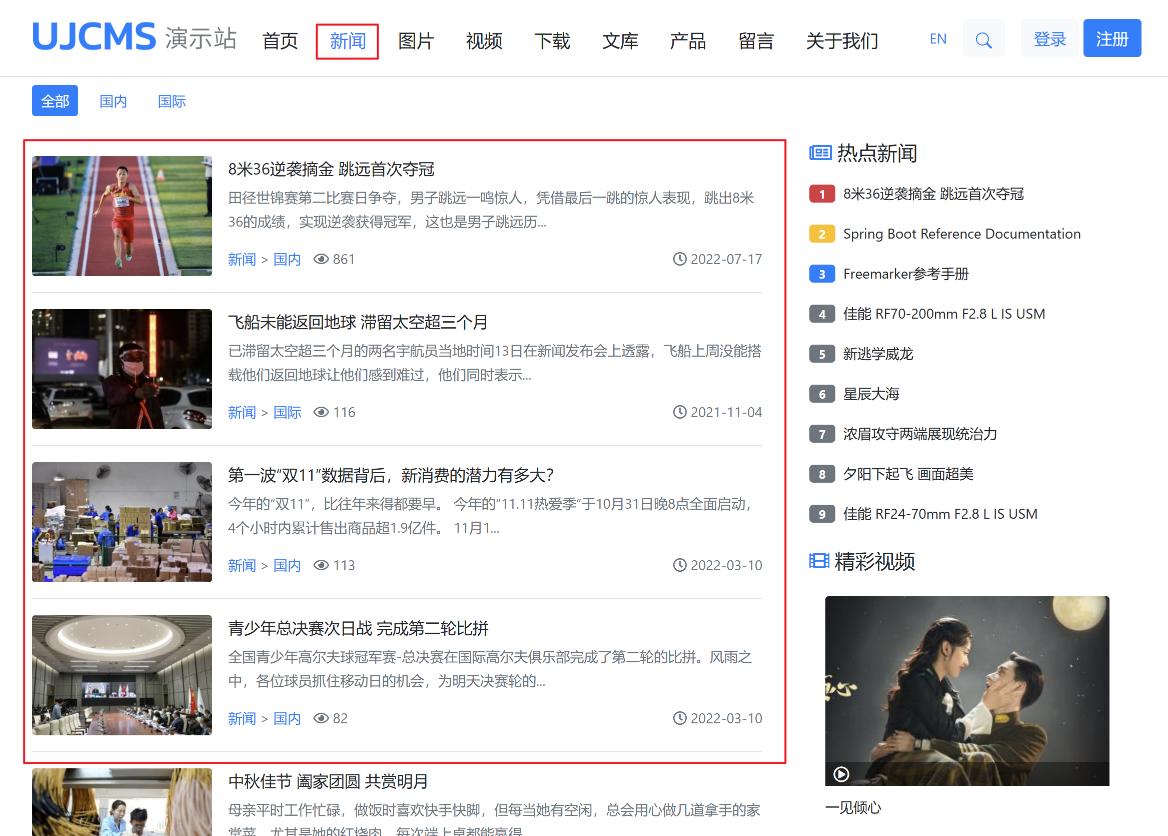Image resolution: width=1168 pixels, height=836 pixels.
Task: Click the clock icon beside 2022-07-17
Action: (679, 259)
